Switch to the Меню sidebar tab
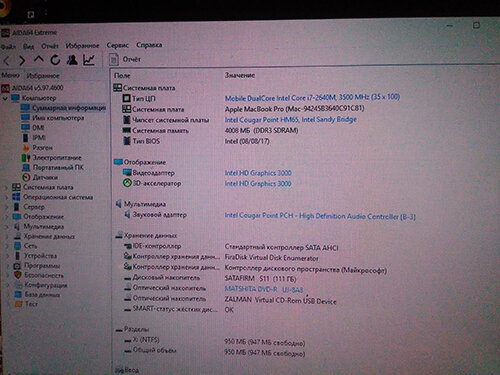500x375 pixels. [10, 75]
